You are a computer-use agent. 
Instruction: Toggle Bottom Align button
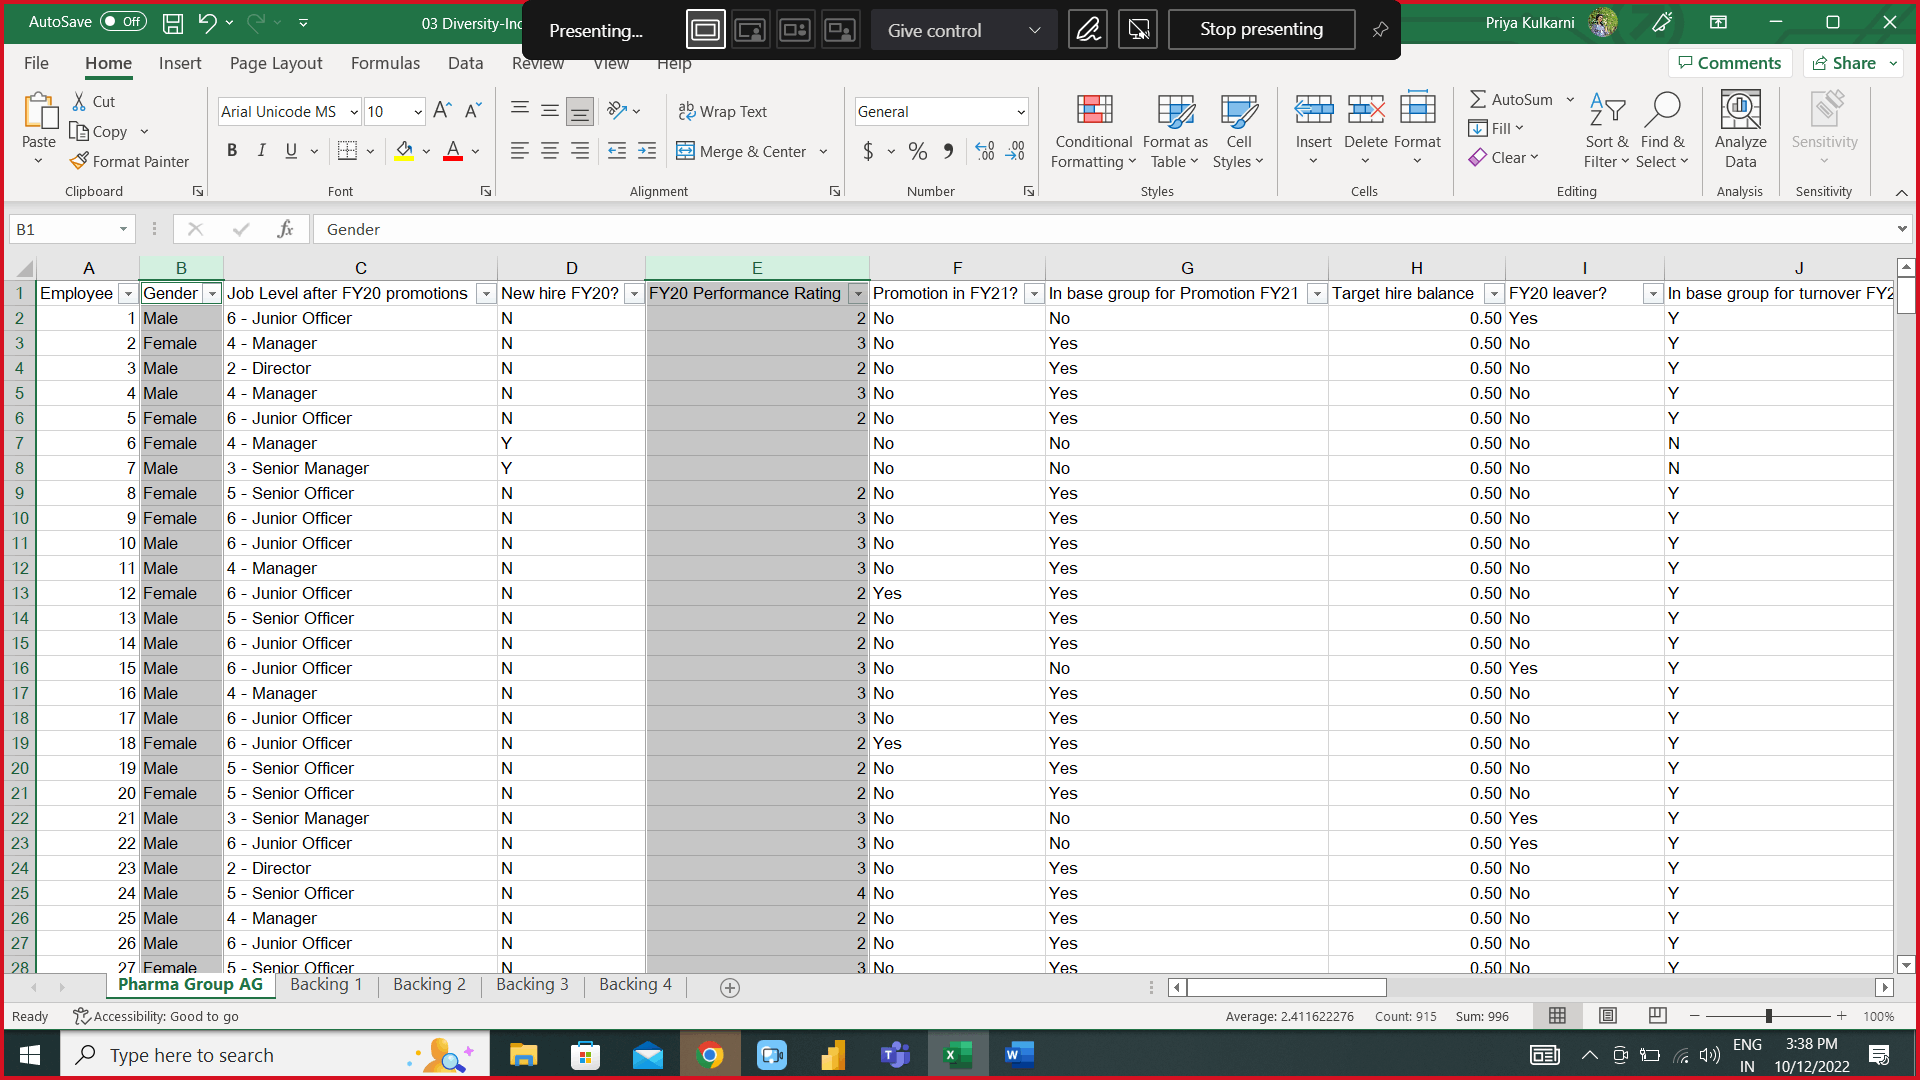tap(579, 111)
